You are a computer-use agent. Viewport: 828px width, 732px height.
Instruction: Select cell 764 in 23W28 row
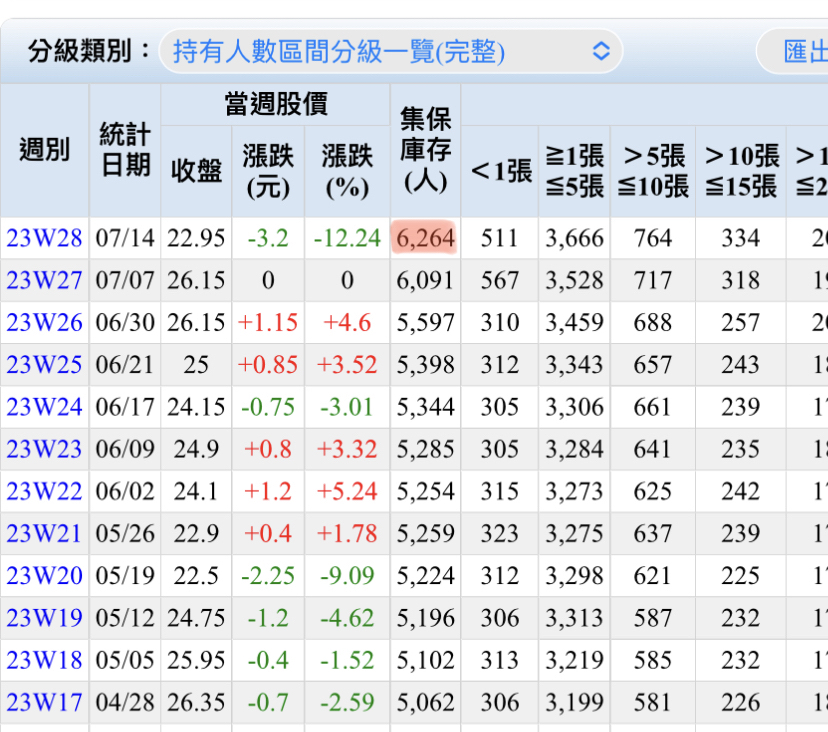point(653,238)
